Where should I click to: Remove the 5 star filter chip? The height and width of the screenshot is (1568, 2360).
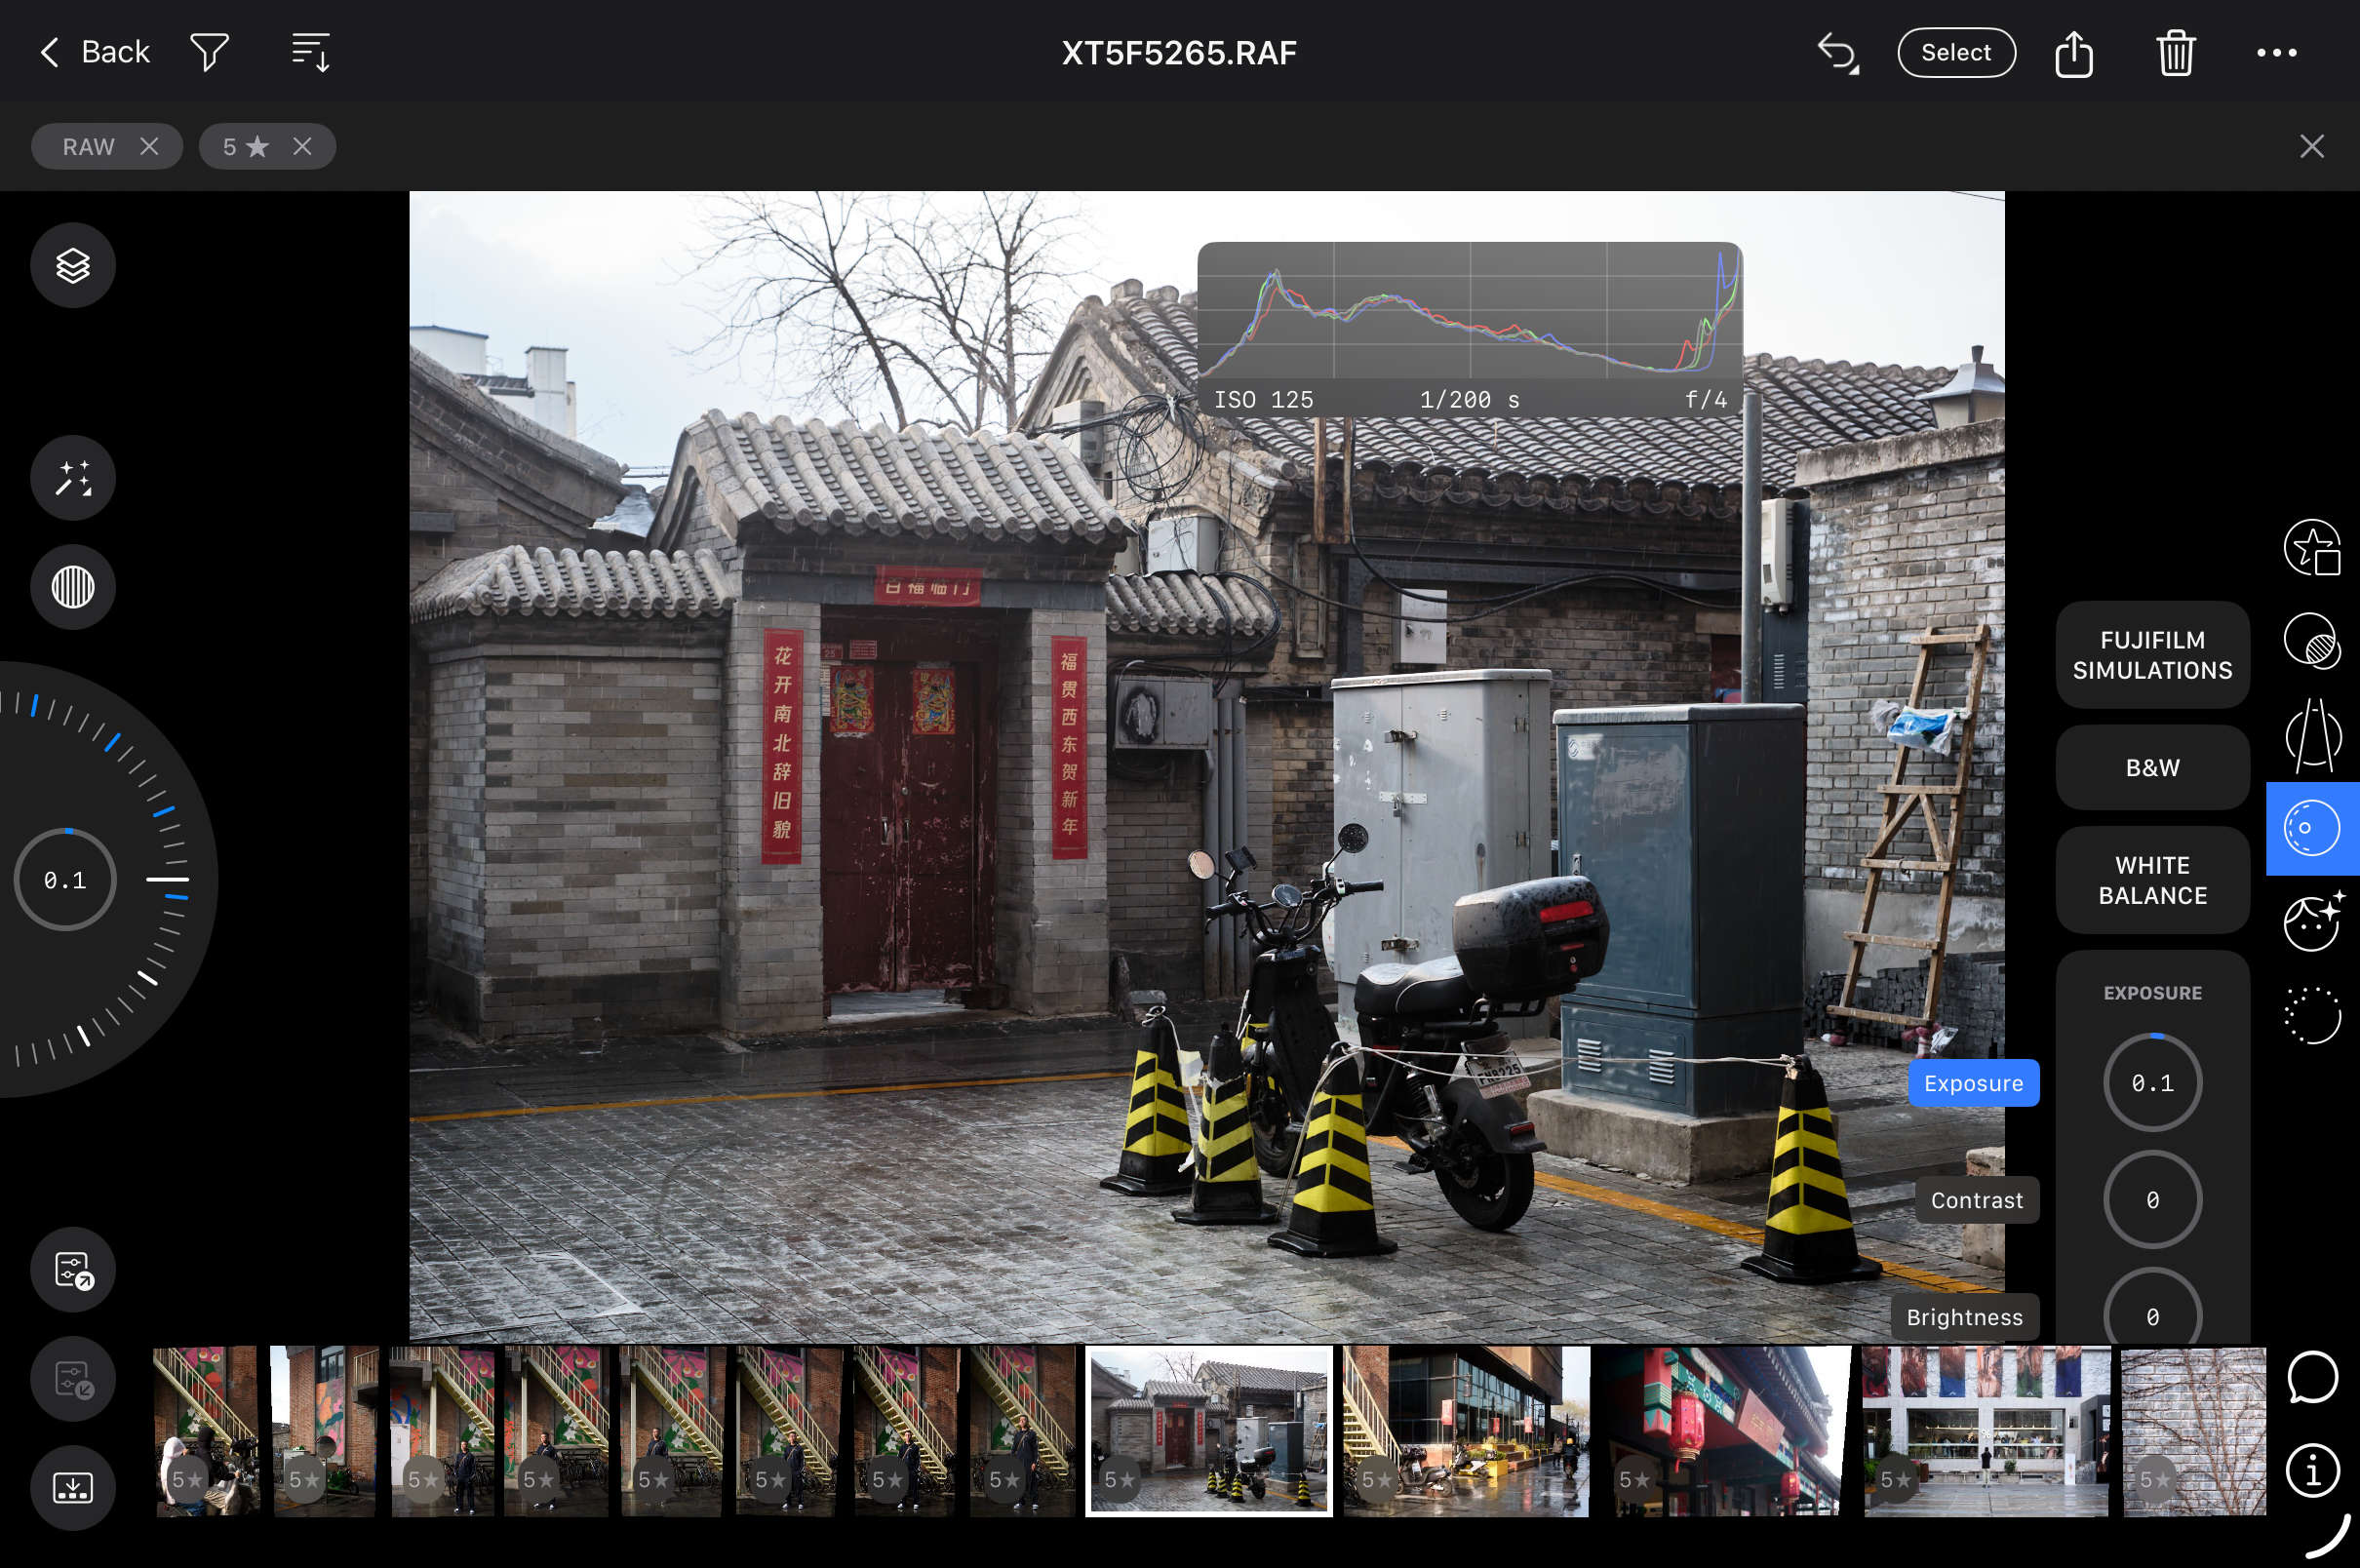302,146
